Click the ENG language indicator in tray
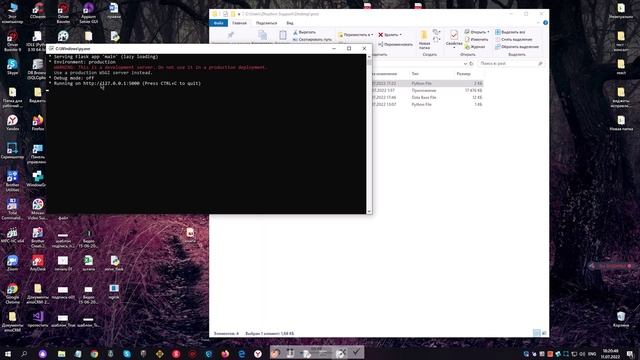Image resolution: width=640 pixels, height=360 pixels. [592, 354]
